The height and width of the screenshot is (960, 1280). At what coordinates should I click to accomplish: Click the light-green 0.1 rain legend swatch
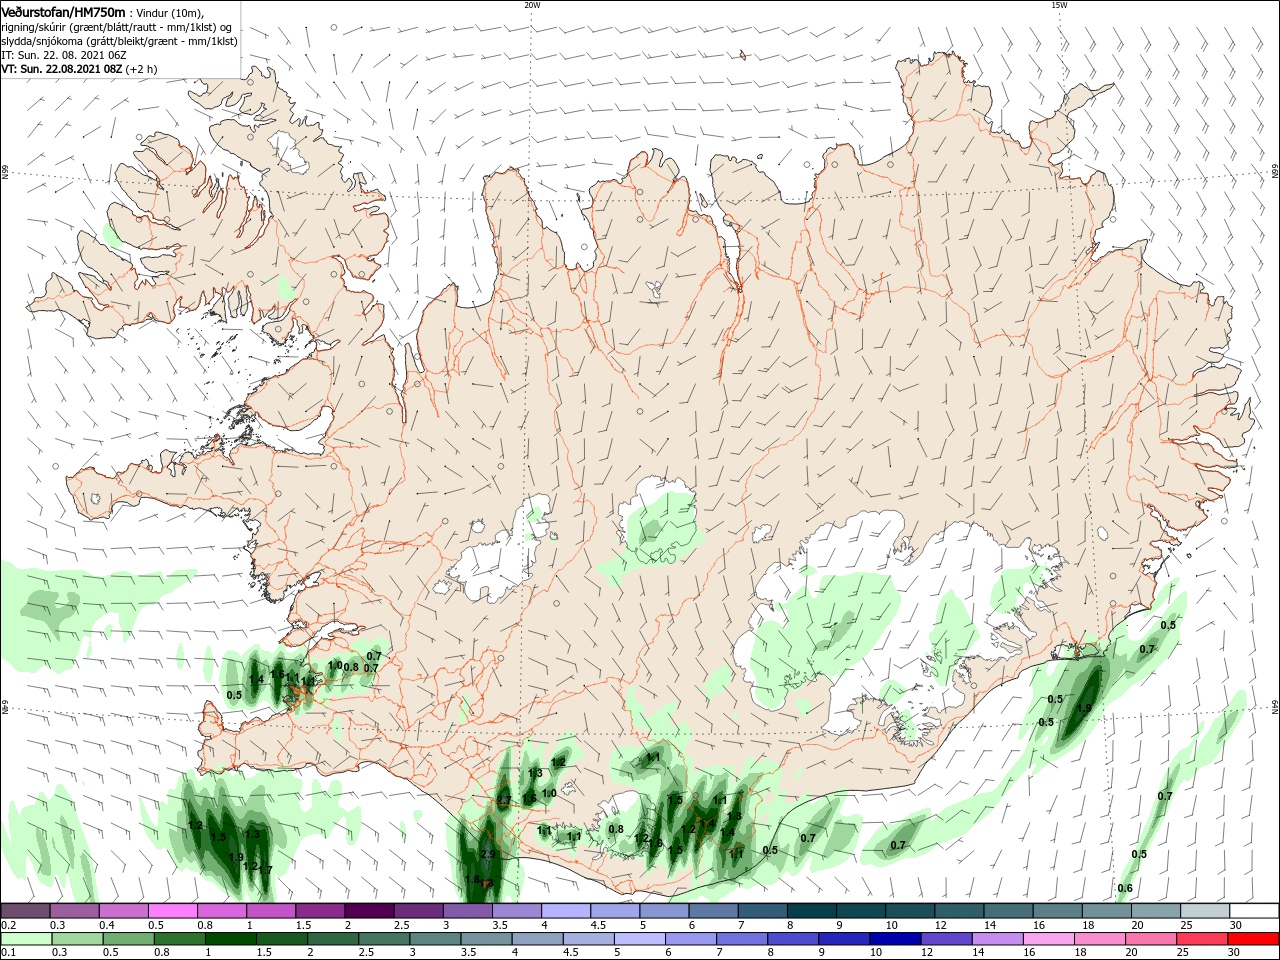point(27,939)
